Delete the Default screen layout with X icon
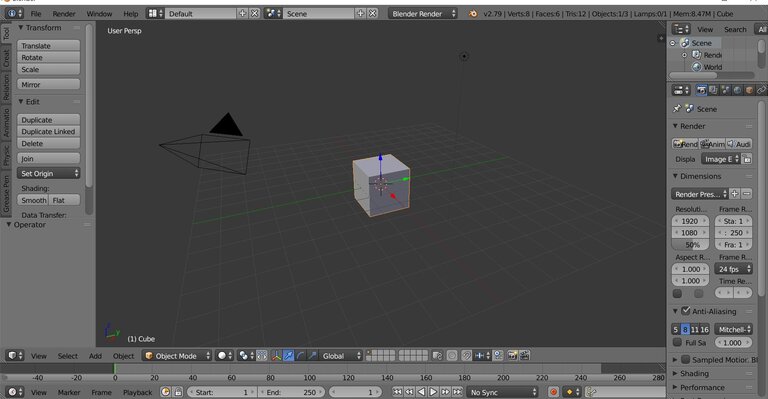 [255, 14]
